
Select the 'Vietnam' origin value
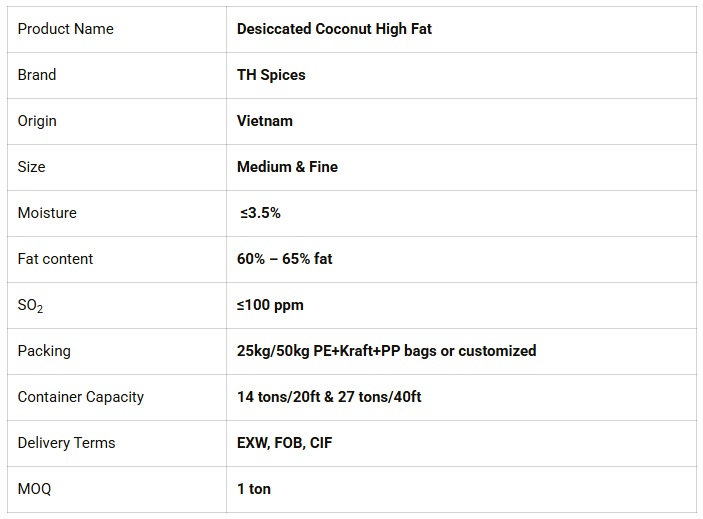coord(265,121)
